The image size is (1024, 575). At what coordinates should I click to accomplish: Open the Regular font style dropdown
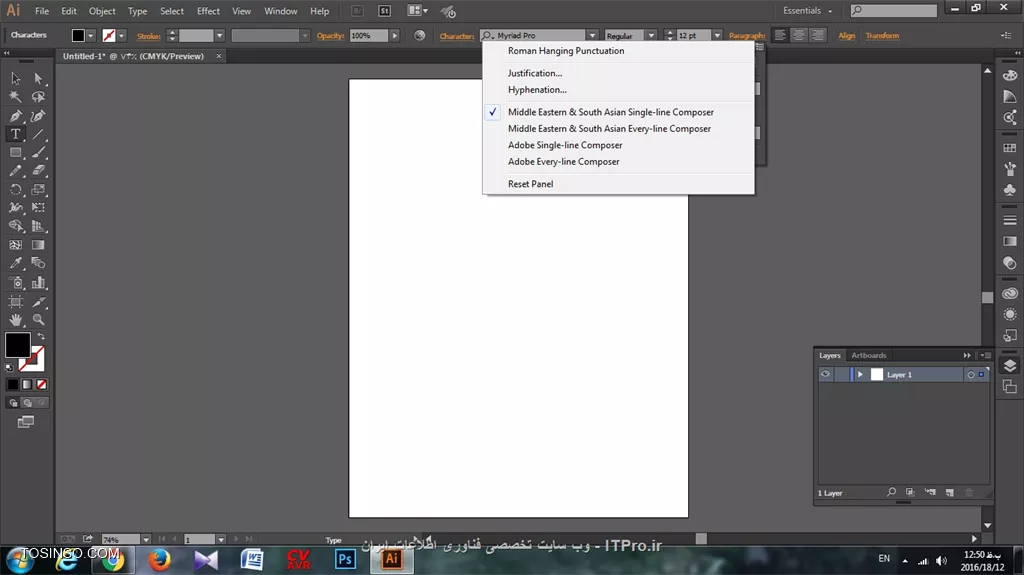tap(651, 35)
